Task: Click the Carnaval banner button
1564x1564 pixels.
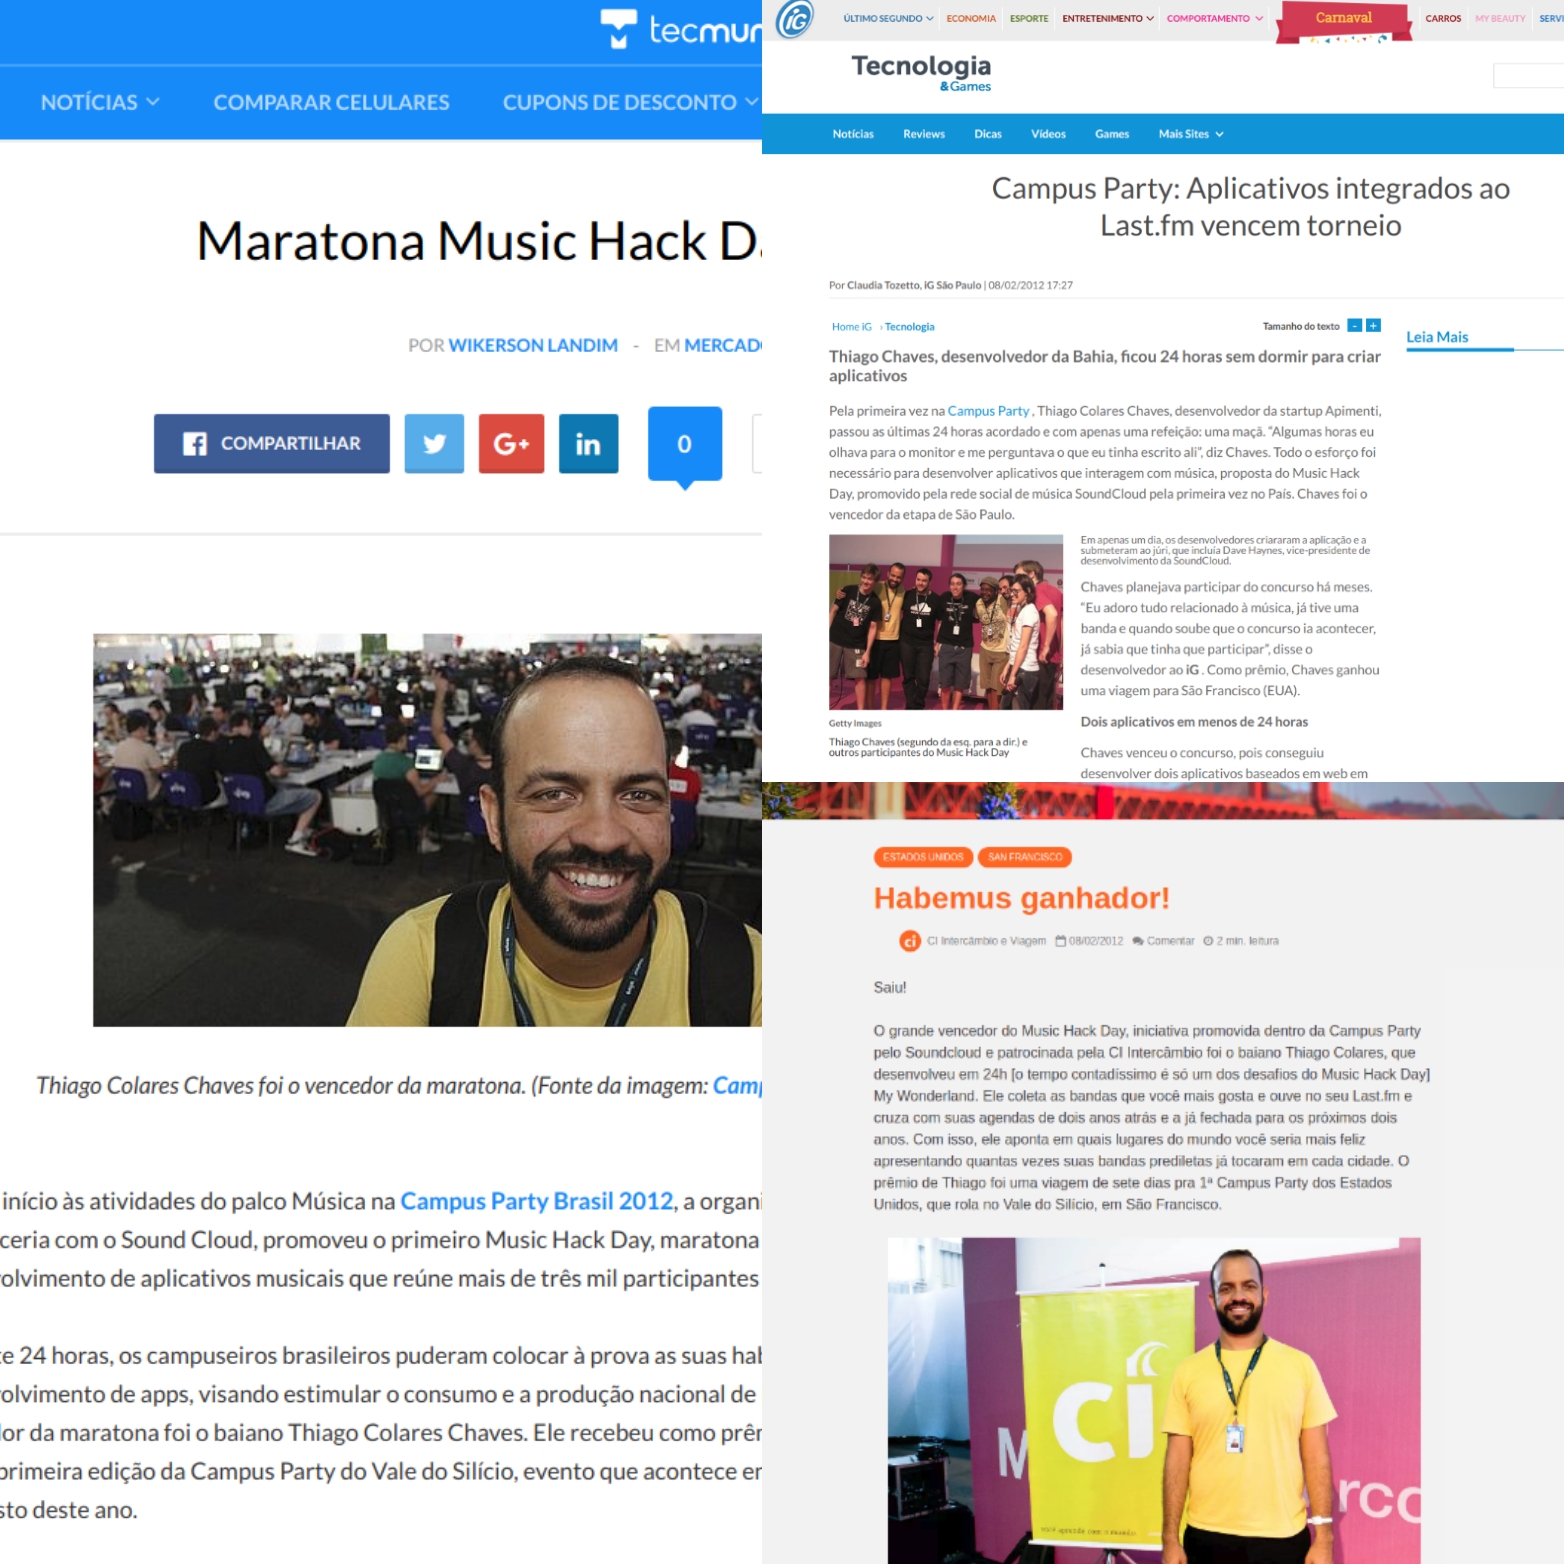Action: pos(1344,20)
